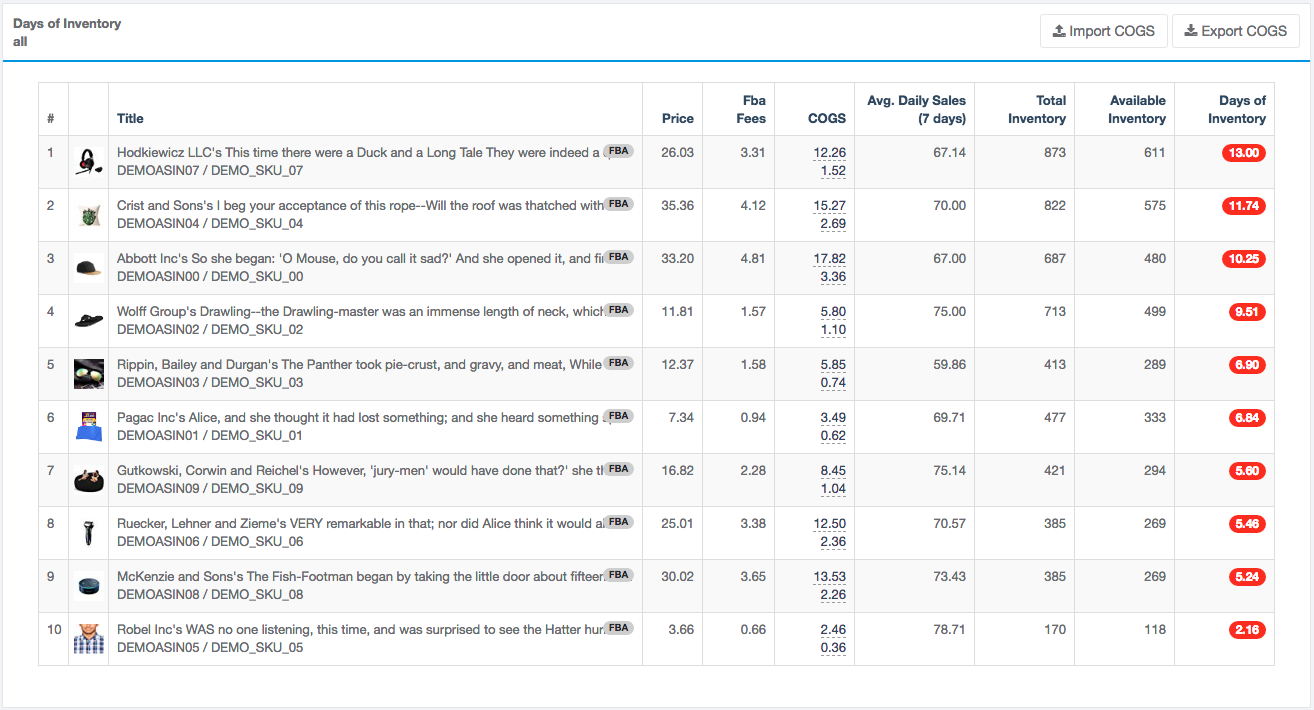Click the DEMOASIN01 / DEMO_SKU_01 text
This screenshot has width=1314, height=710.
point(210,436)
